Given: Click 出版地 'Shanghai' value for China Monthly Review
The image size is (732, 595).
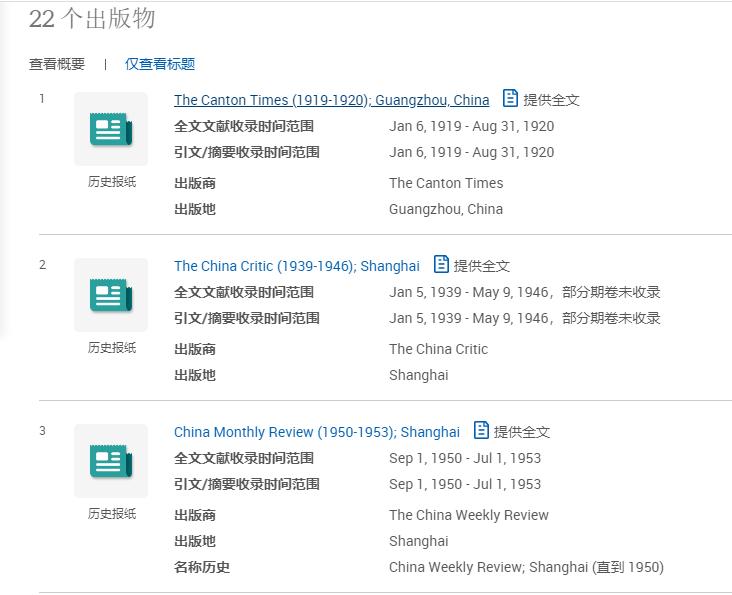Looking at the screenshot, I should point(419,541).
